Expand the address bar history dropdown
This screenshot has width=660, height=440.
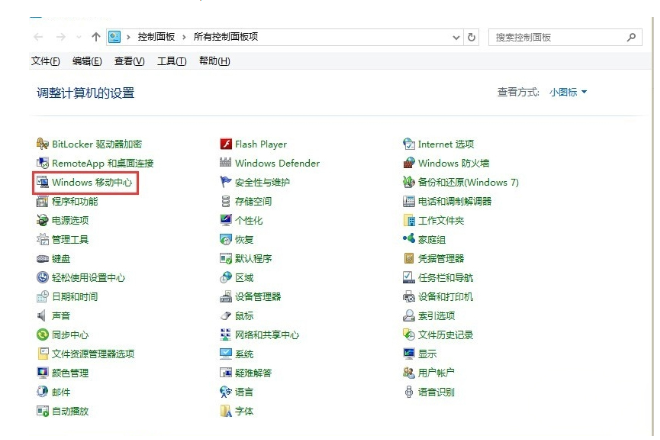tap(456, 37)
